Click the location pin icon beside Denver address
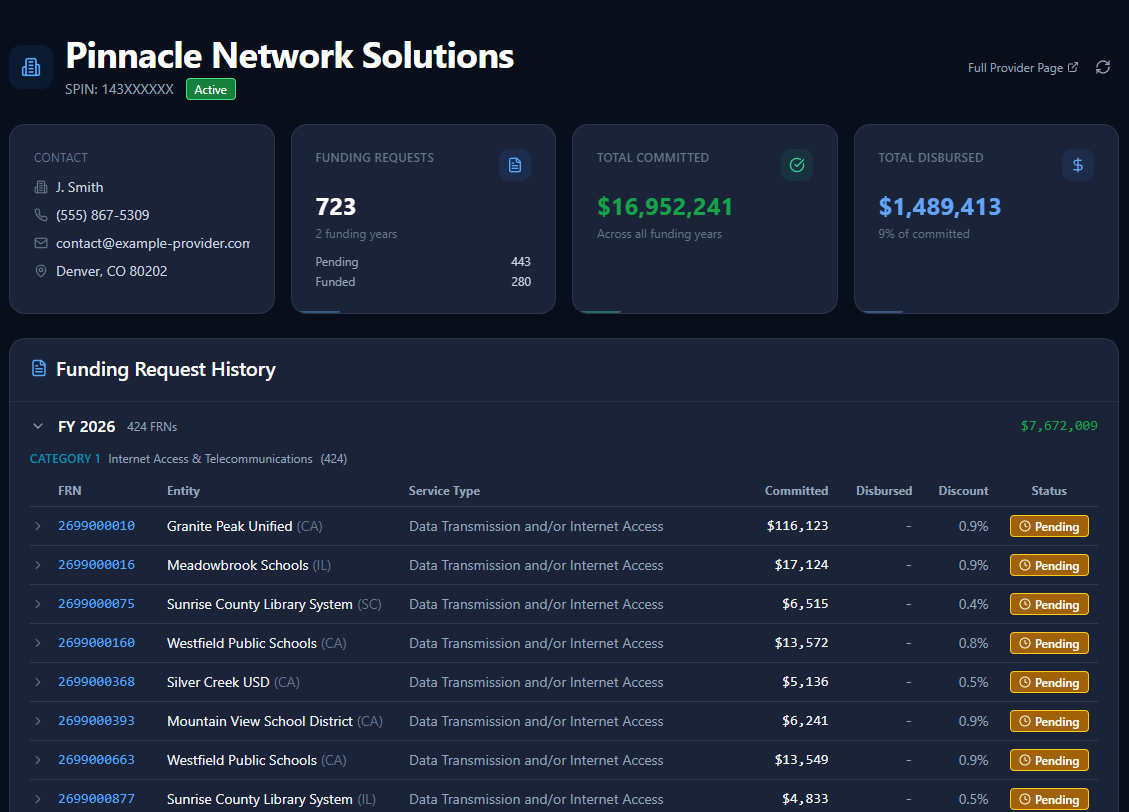The image size is (1129, 812). pos(41,271)
